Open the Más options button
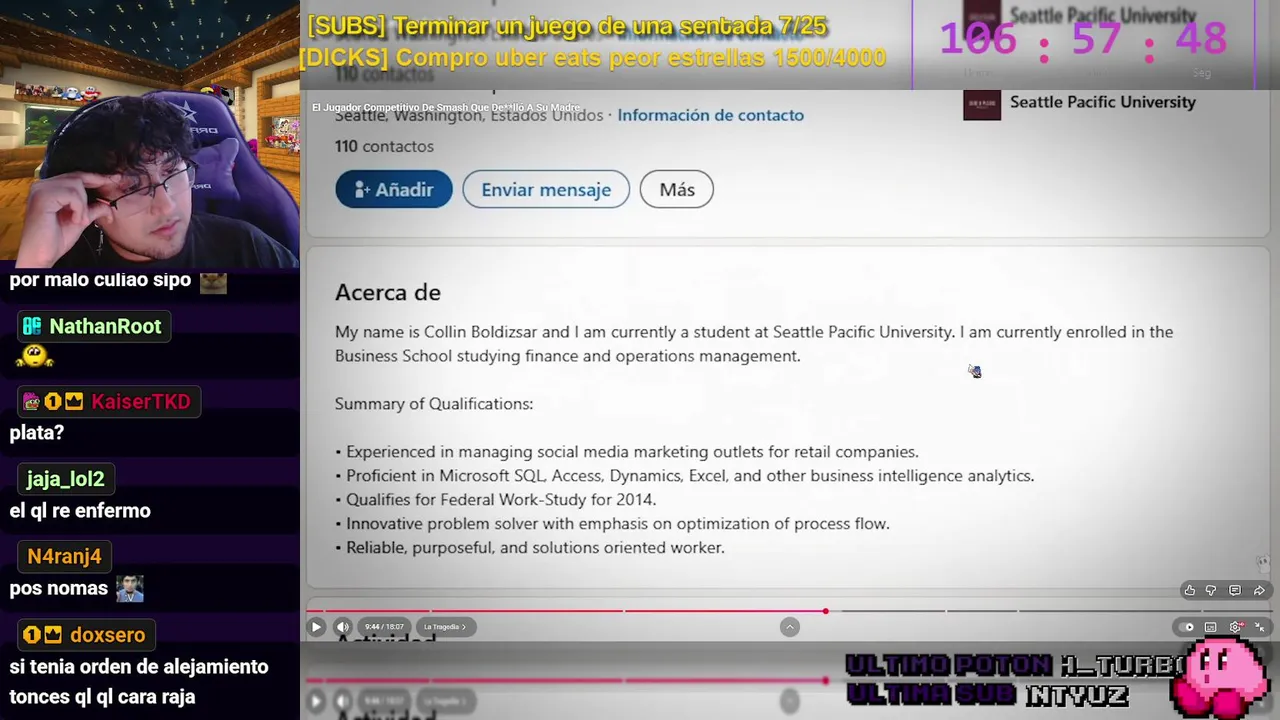The width and height of the screenshot is (1280, 720). coord(677,190)
